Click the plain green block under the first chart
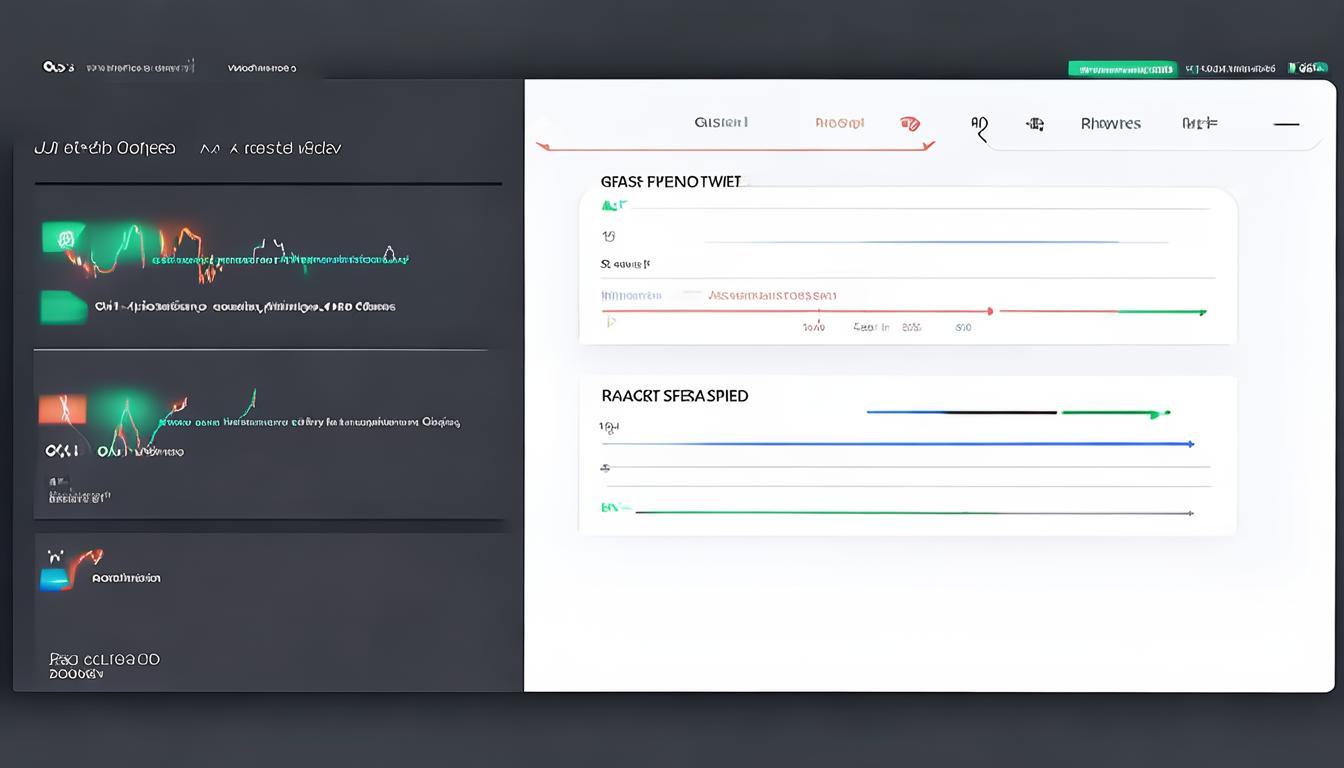Screen dimensions: 1344x768 63,307
